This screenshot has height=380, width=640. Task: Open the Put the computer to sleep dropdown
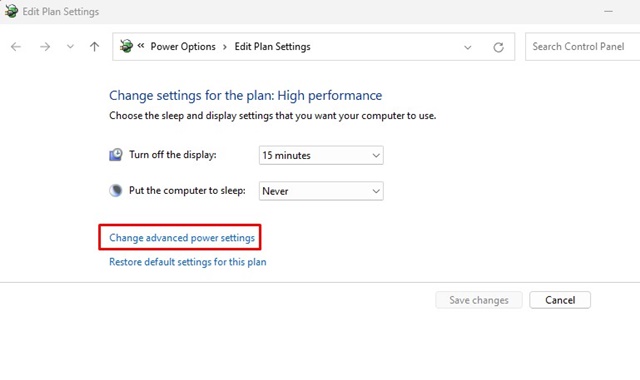321,191
